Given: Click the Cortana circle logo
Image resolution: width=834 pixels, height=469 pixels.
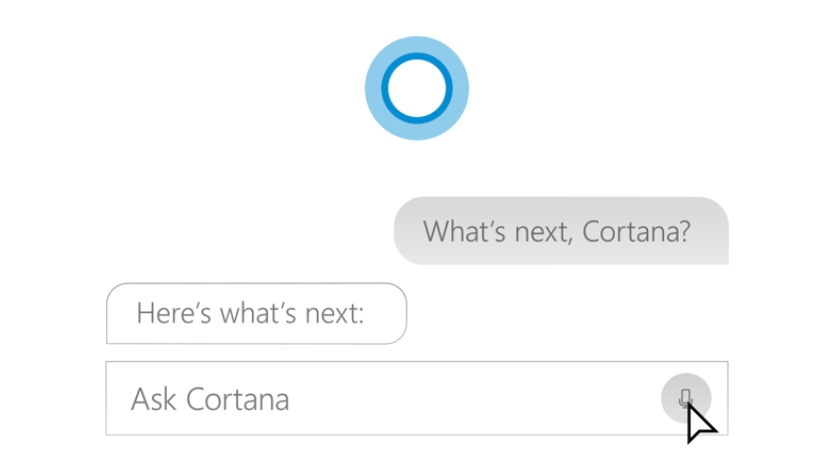Looking at the screenshot, I should 417,88.
